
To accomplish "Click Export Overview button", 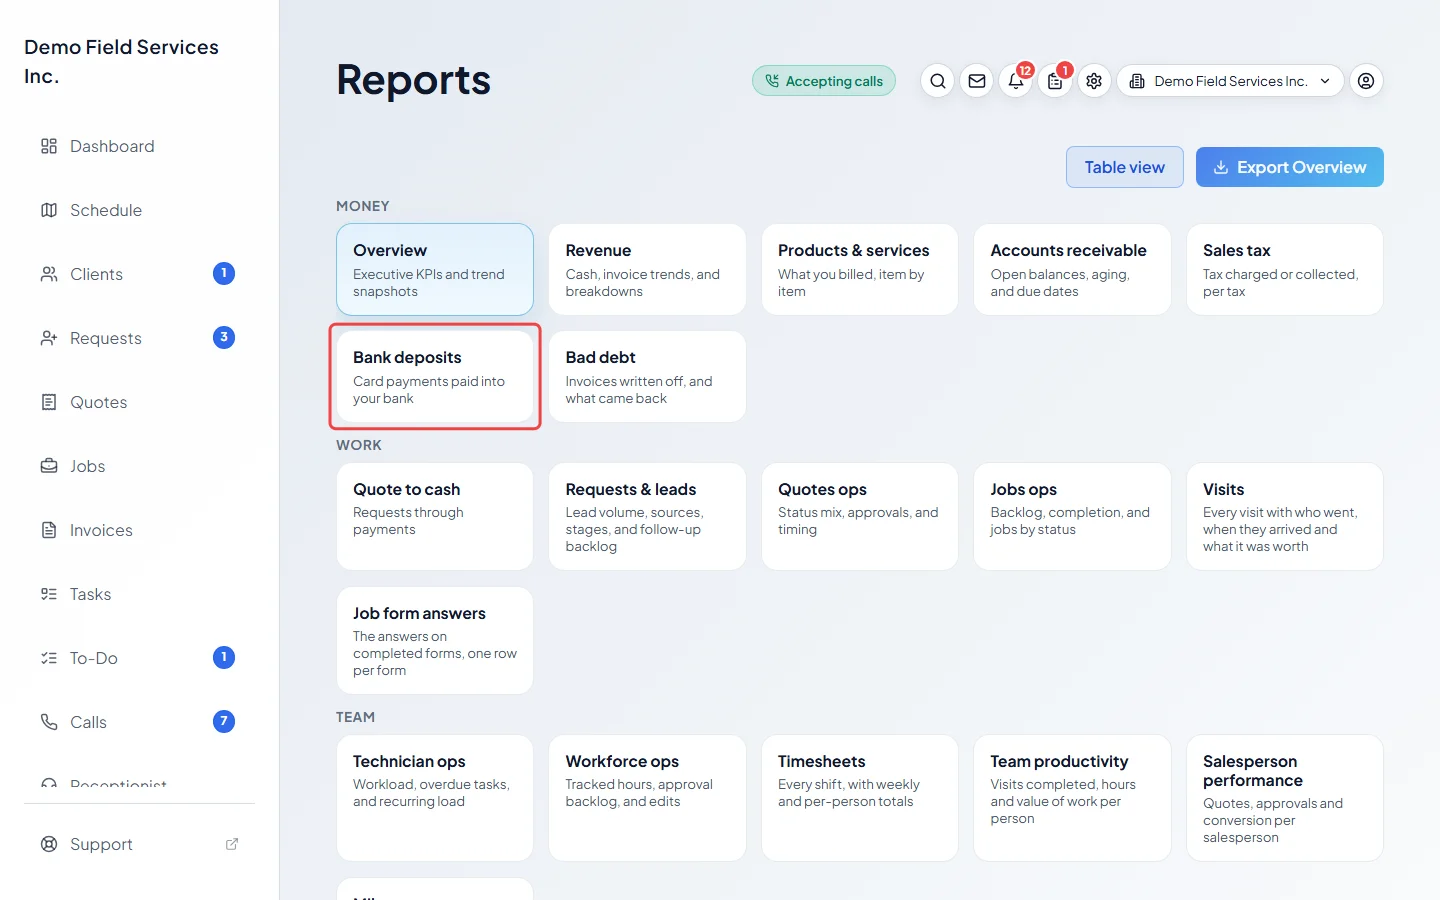I will [x=1290, y=167].
